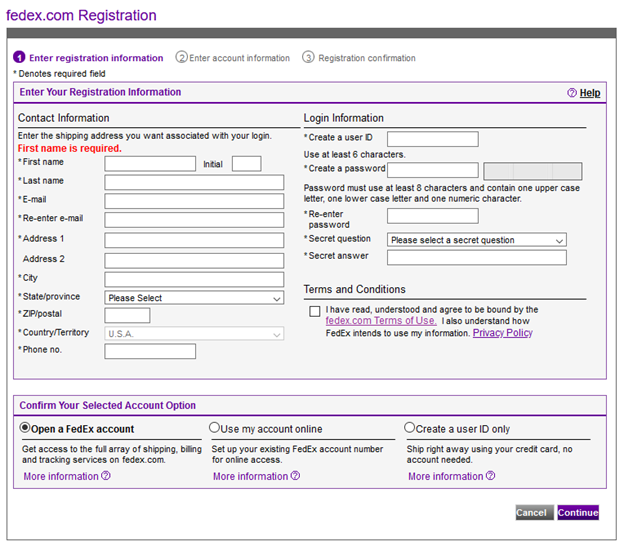Choose the Create a user ID only option
624x546 pixels.
[x=409, y=428]
